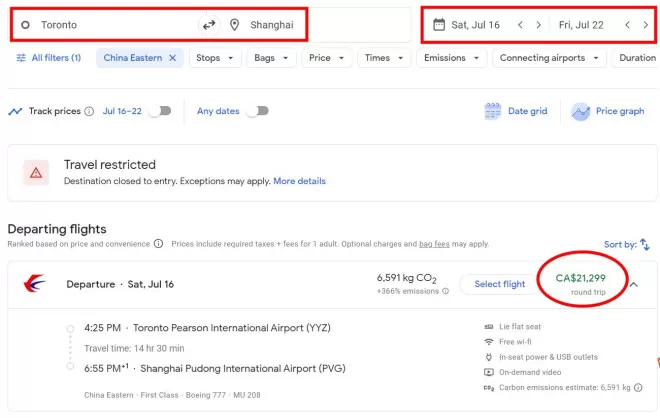Click Travel time: 14 hr 30 min

coord(134,348)
